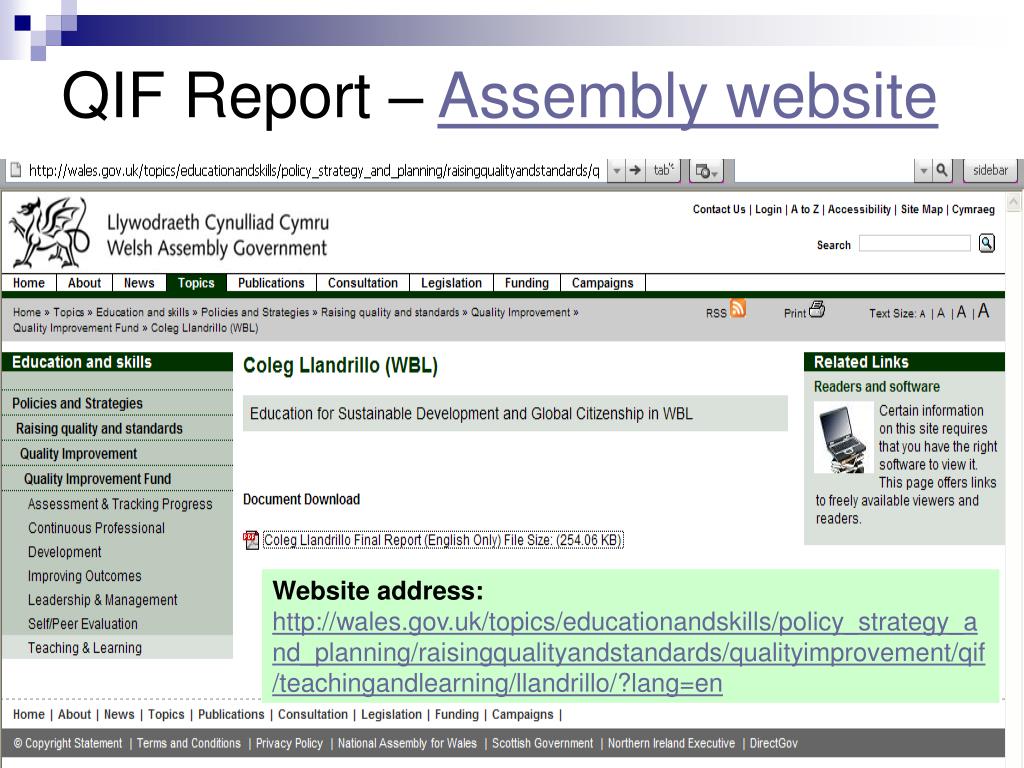The image size is (1024, 768).
Task: Select the Publications tab in main navigation
Action: (271, 283)
